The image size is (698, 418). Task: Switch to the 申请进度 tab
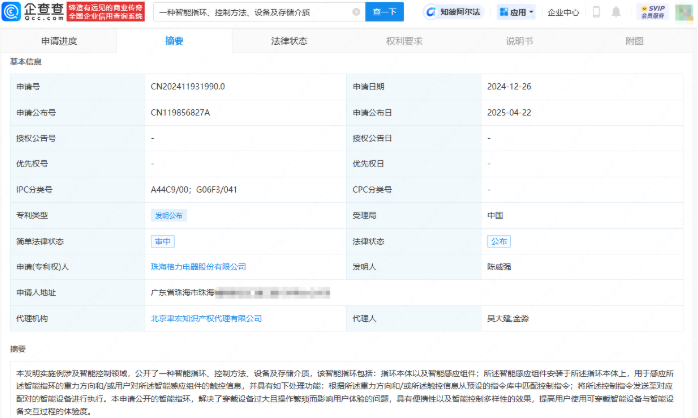[x=59, y=41]
